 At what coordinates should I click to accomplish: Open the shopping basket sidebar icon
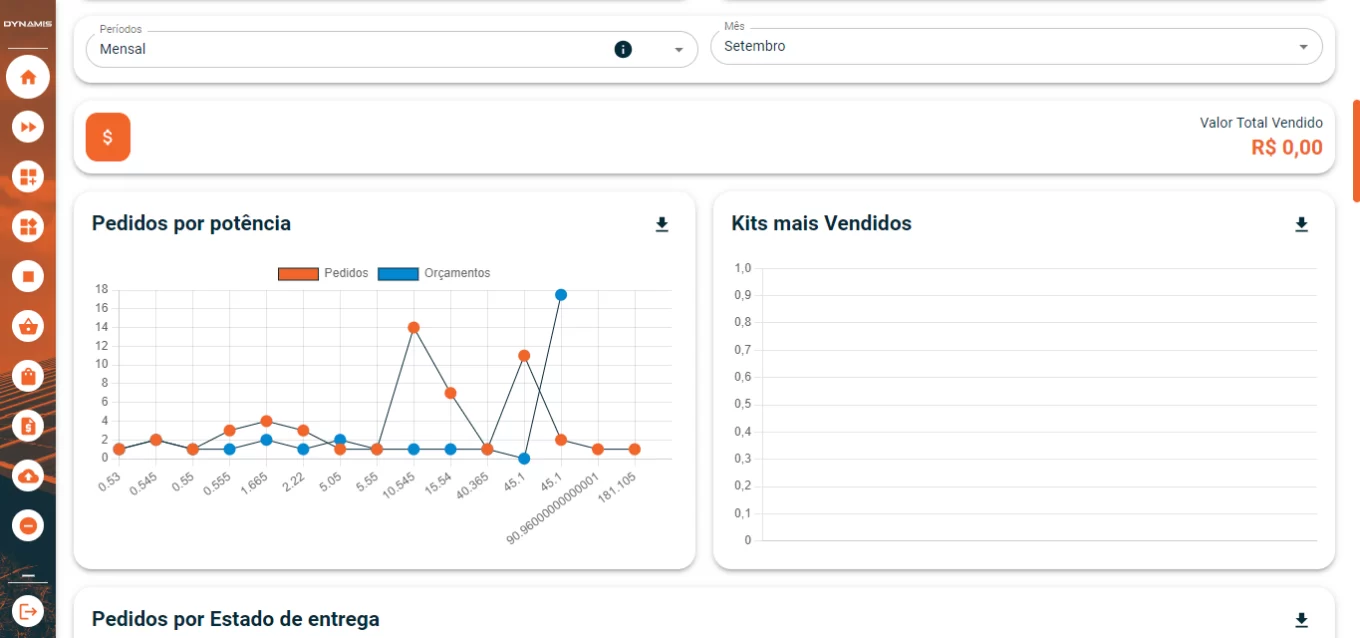(28, 326)
